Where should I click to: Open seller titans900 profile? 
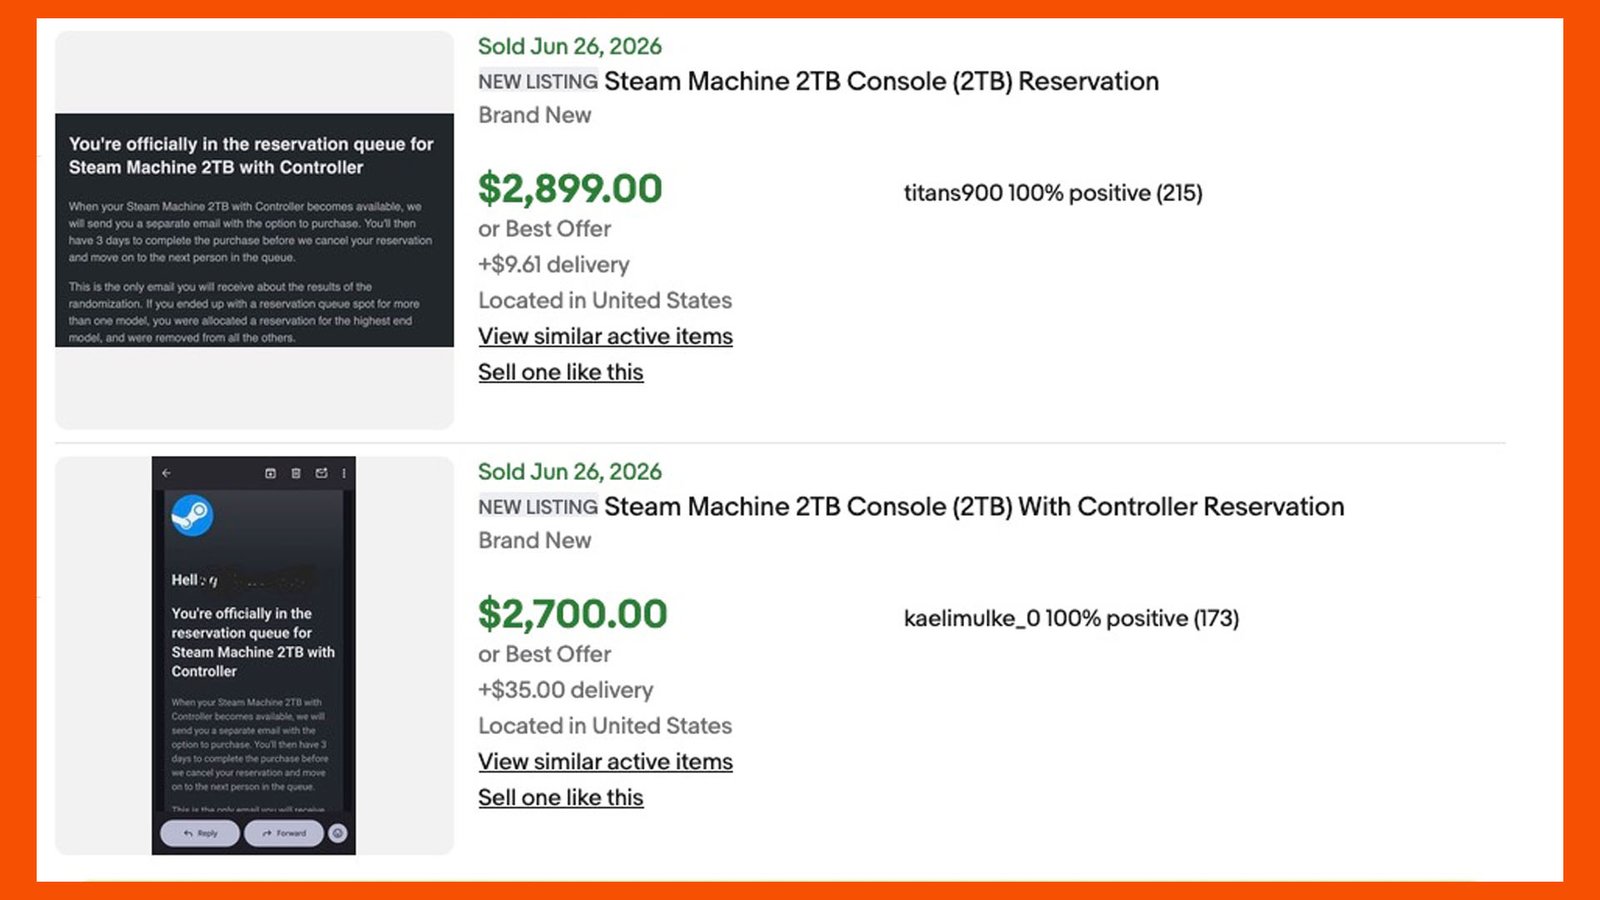[x=953, y=193]
